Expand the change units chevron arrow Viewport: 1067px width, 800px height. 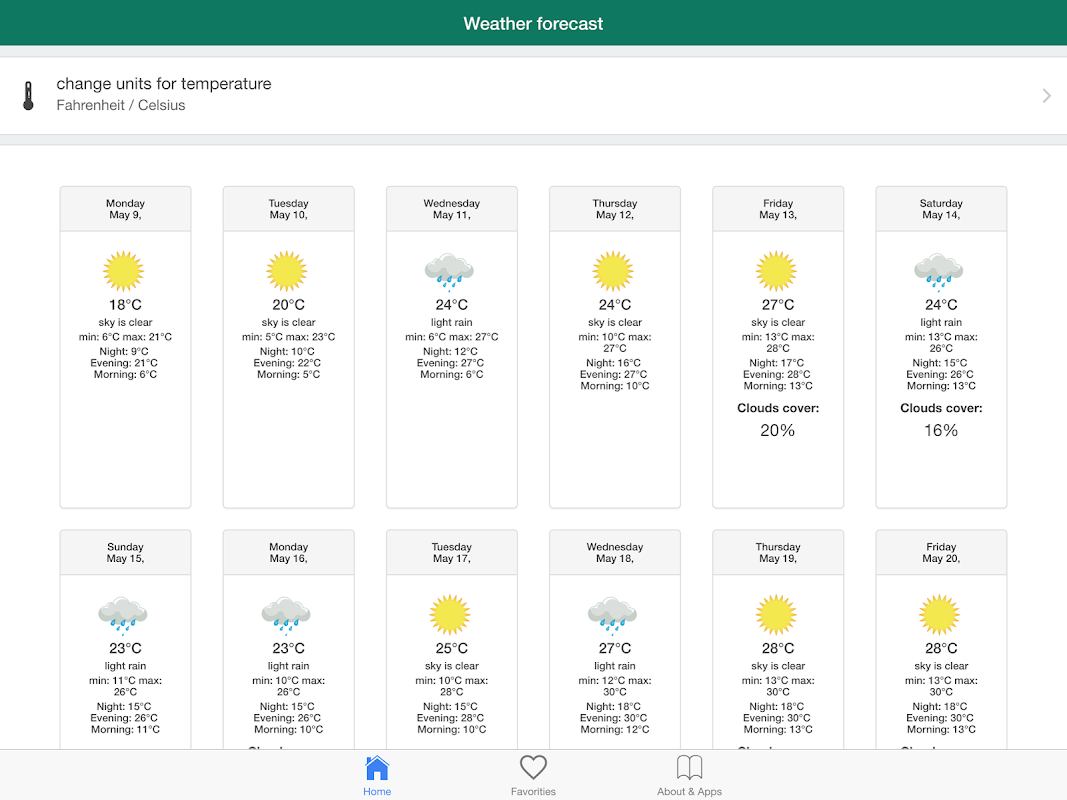[1046, 96]
